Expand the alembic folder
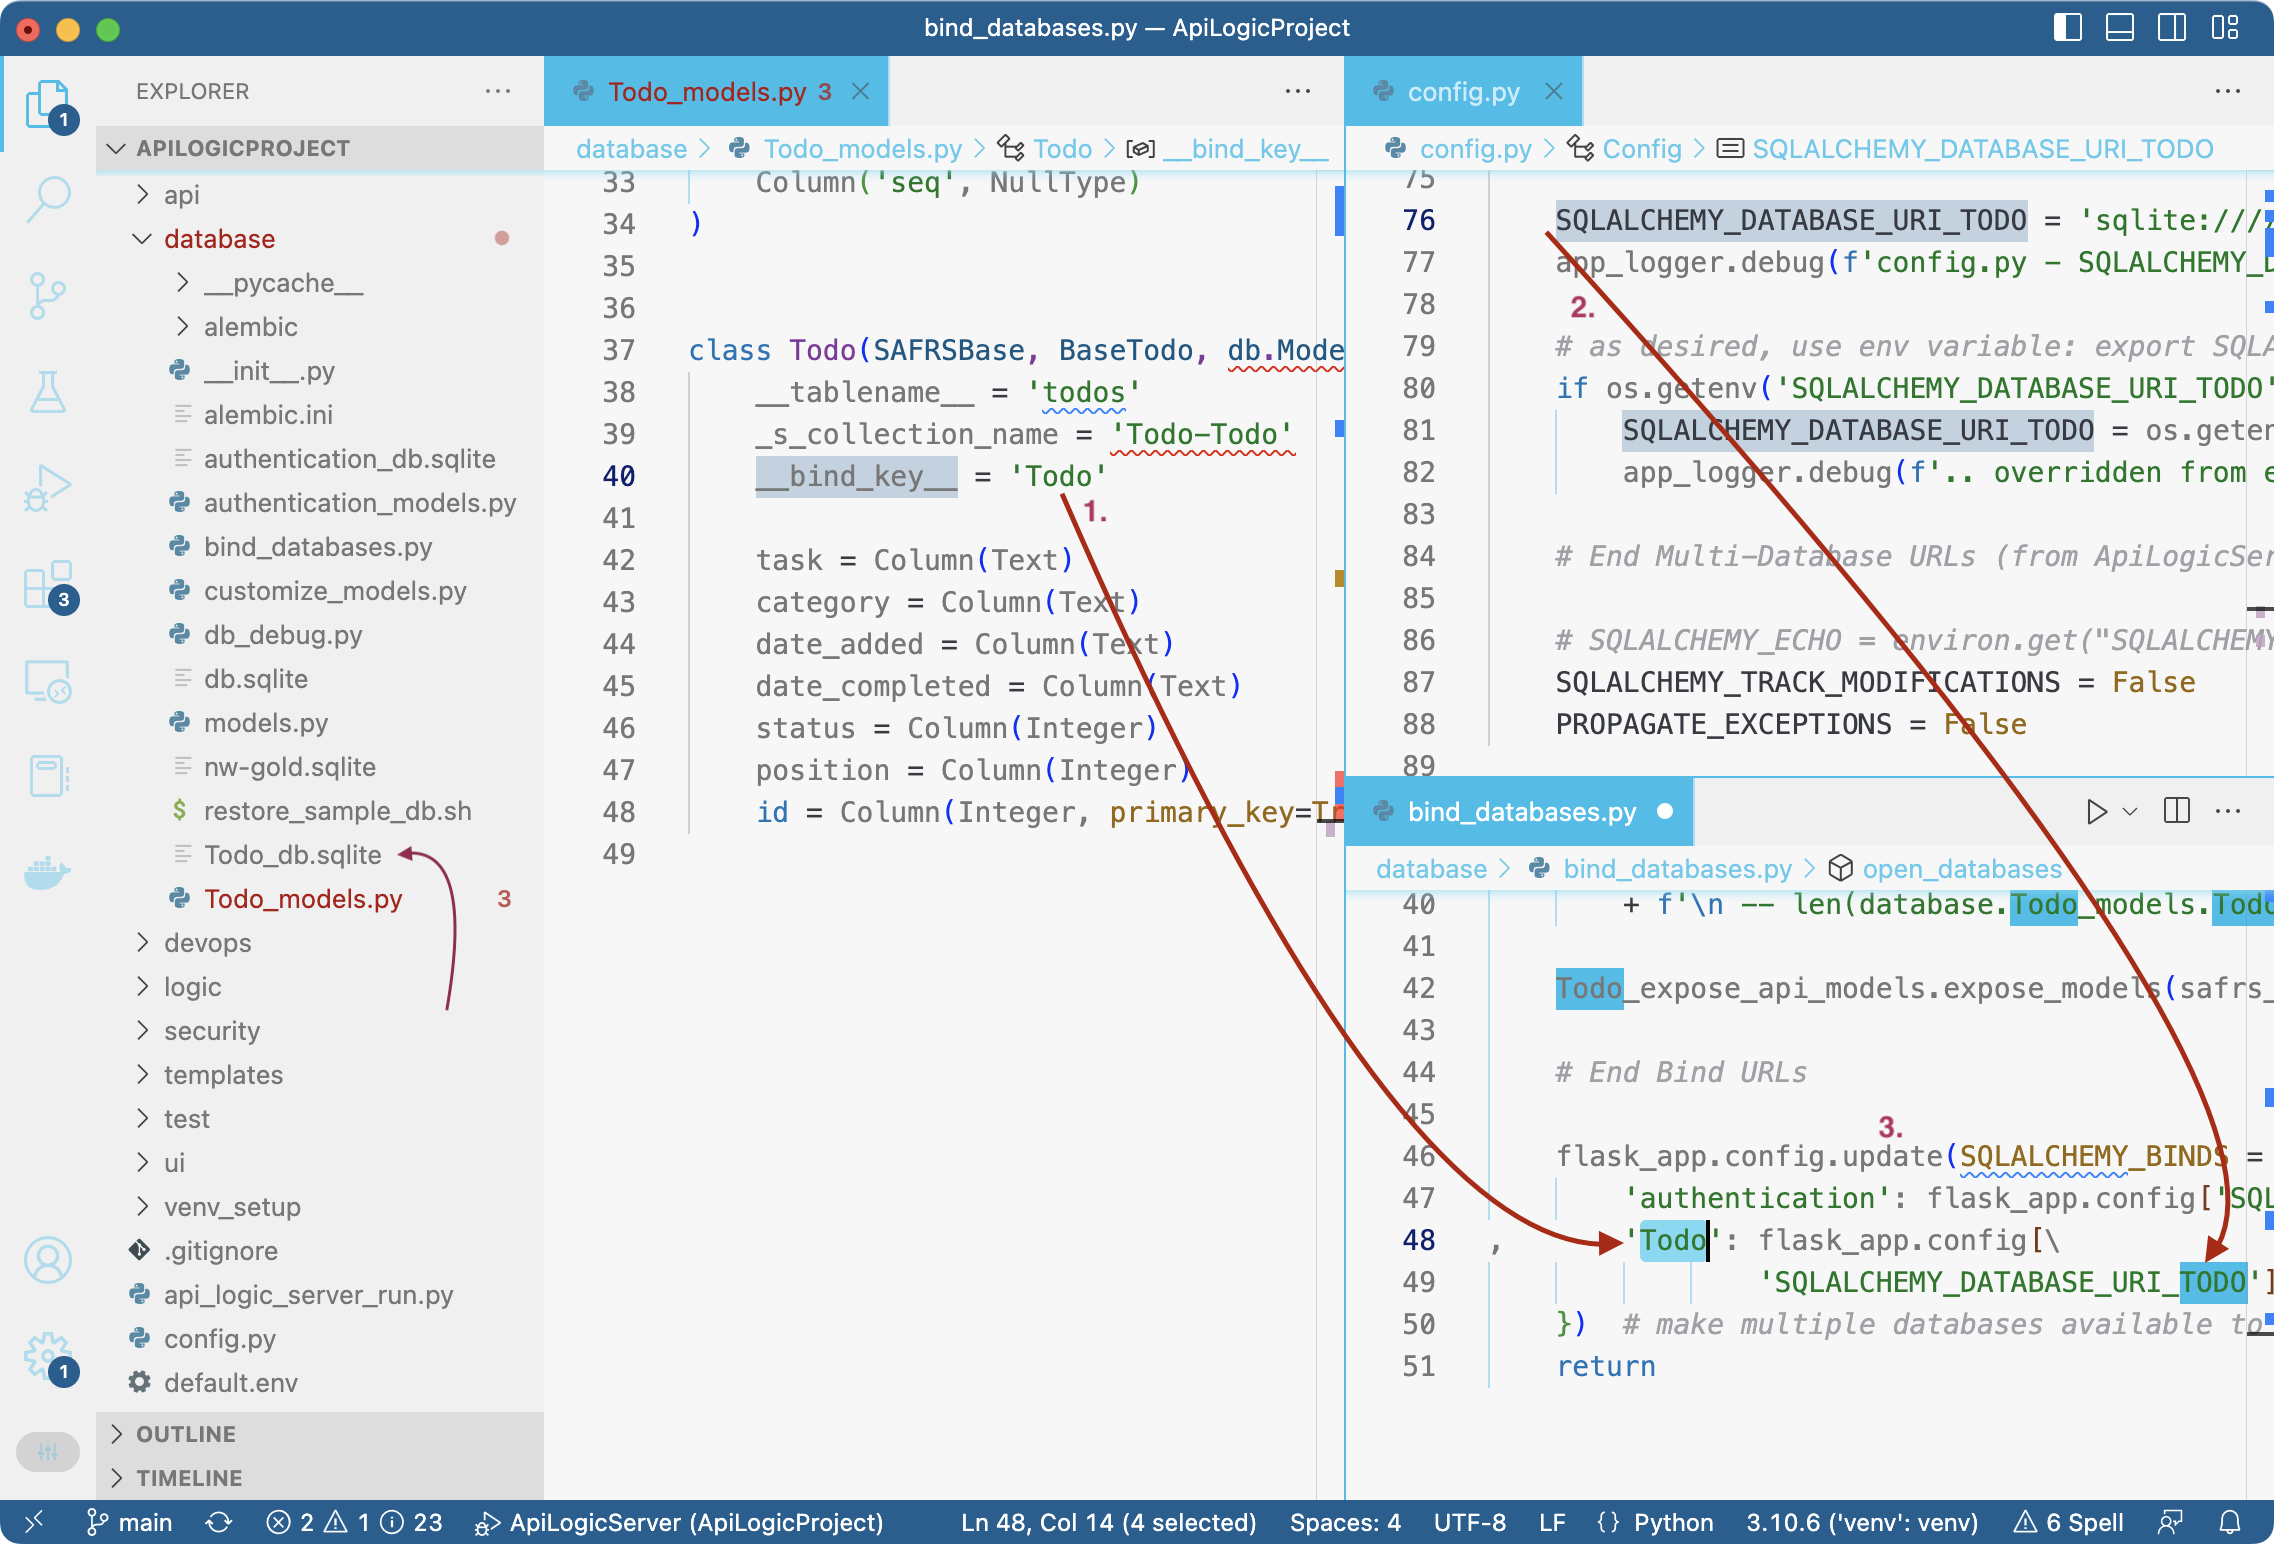2274x1544 pixels. [x=320, y=327]
